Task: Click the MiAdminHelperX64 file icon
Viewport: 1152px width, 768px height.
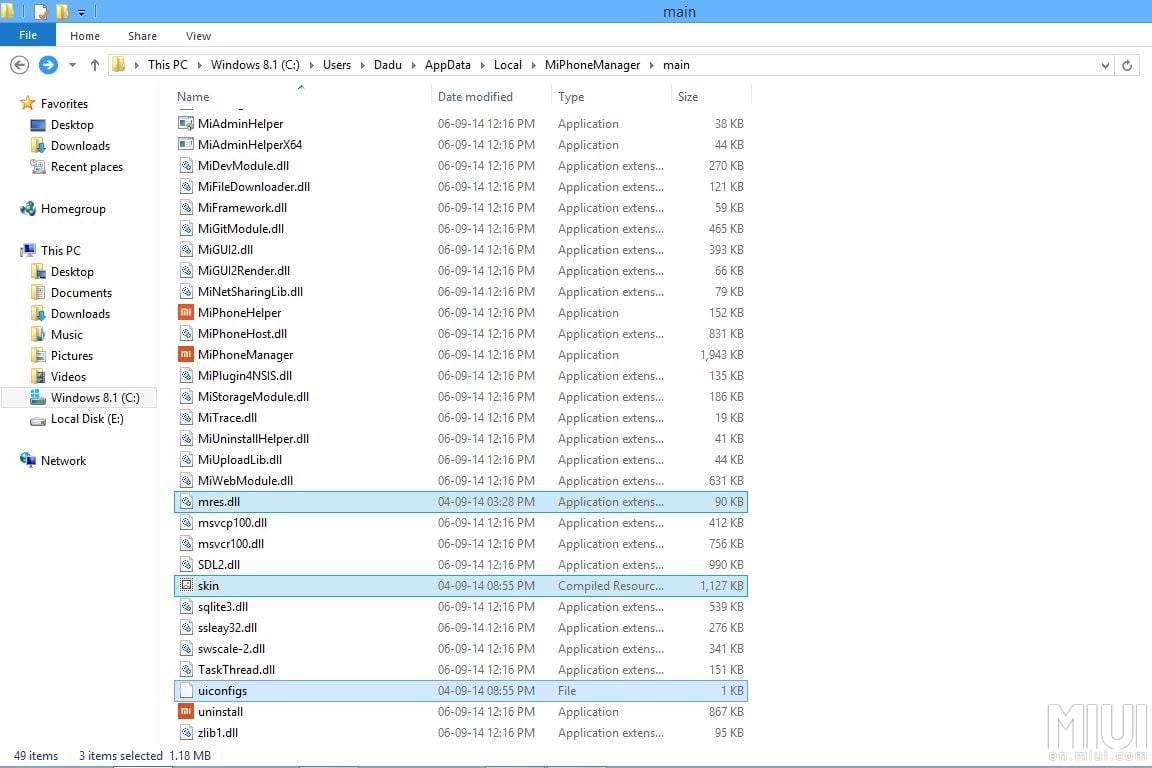Action: [x=186, y=144]
